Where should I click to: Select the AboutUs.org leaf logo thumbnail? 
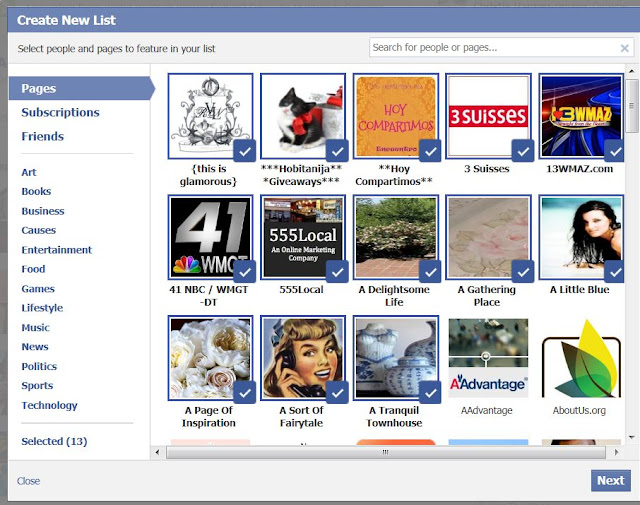pyautogui.click(x=581, y=358)
